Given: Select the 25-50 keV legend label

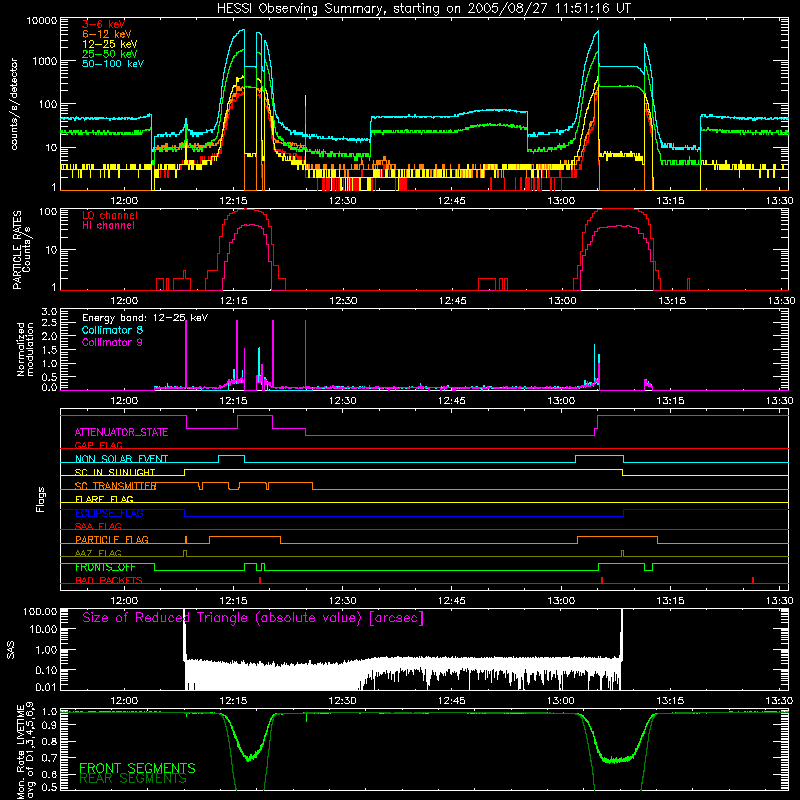Looking at the screenshot, I should point(109,54).
